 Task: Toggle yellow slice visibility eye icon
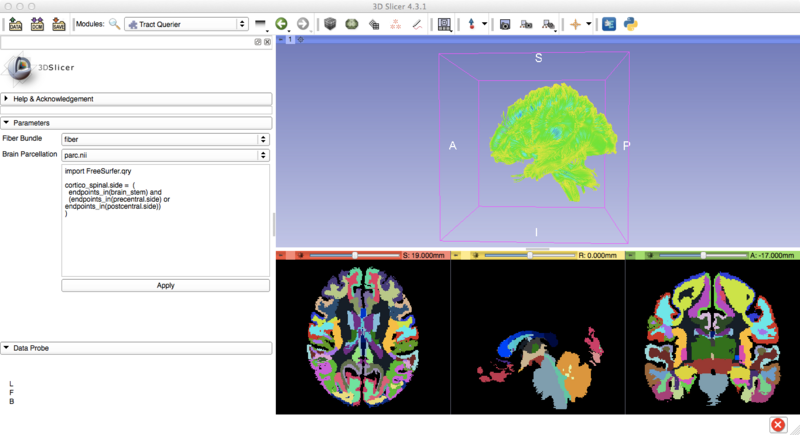point(476,255)
